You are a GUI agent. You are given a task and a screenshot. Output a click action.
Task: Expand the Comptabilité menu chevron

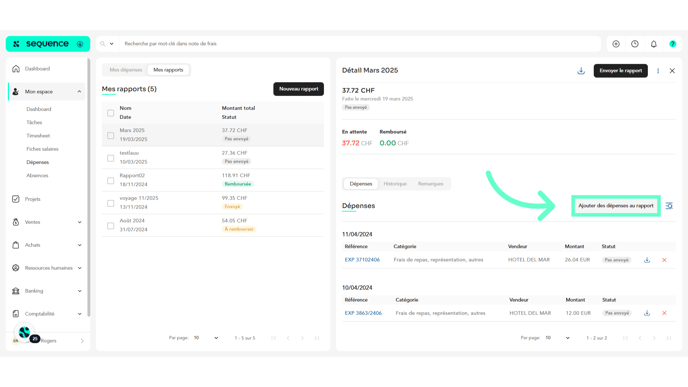pyautogui.click(x=79, y=314)
